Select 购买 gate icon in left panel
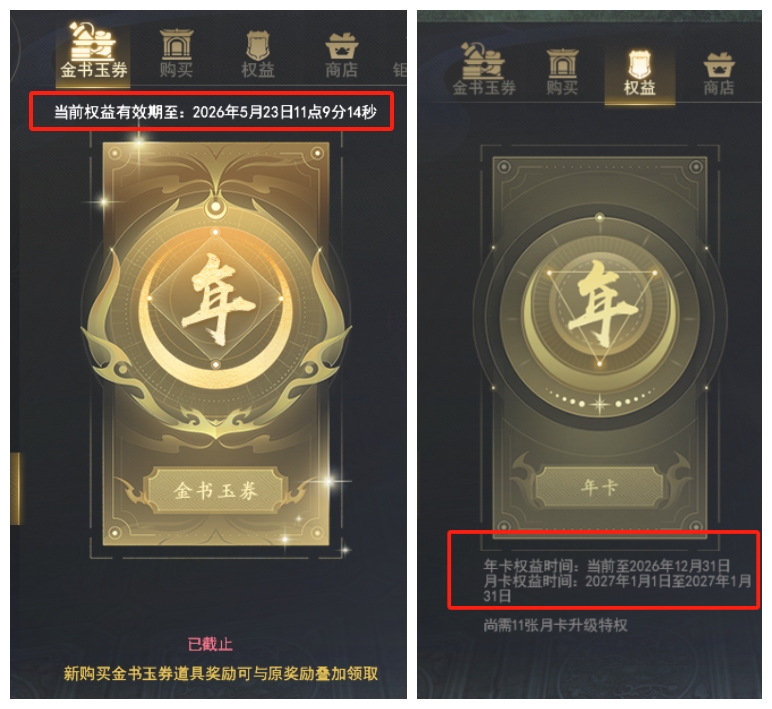This screenshot has width=772, height=709. pos(176,45)
